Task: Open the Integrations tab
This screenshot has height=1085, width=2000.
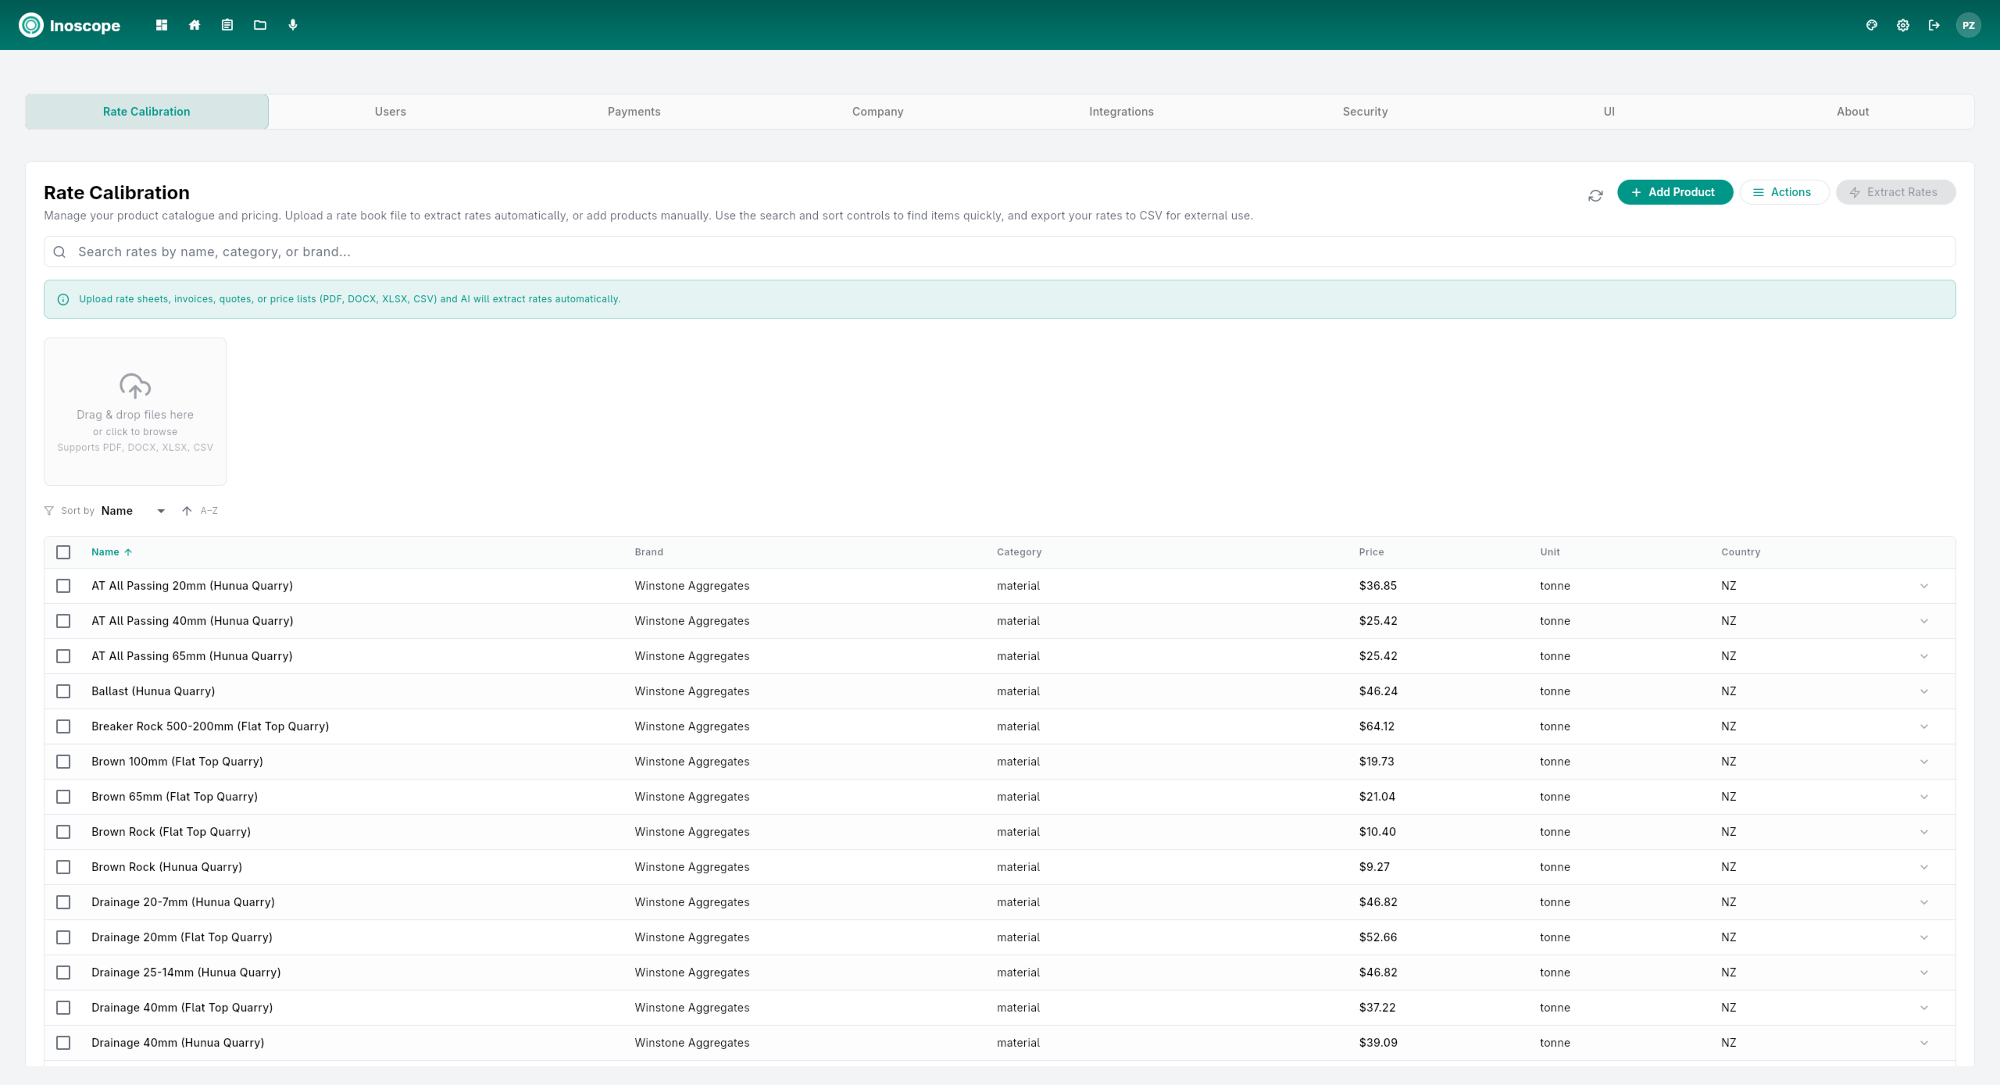Action: (x=1121, y=111)
